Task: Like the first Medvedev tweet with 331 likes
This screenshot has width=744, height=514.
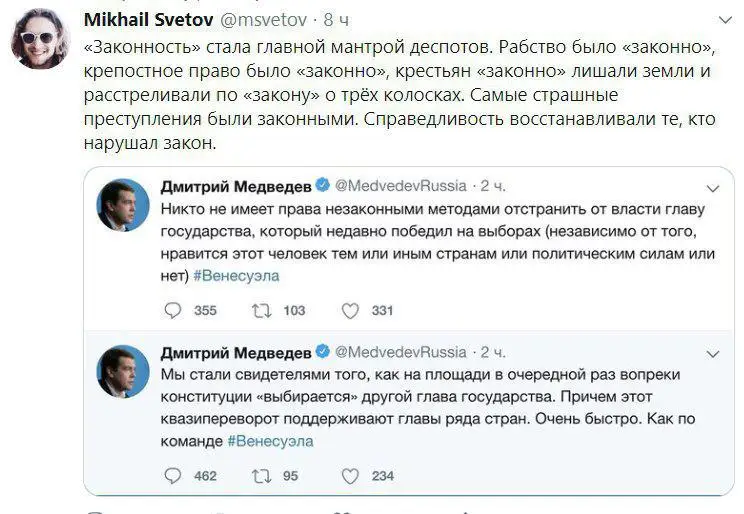Action: tap(350, 311)
